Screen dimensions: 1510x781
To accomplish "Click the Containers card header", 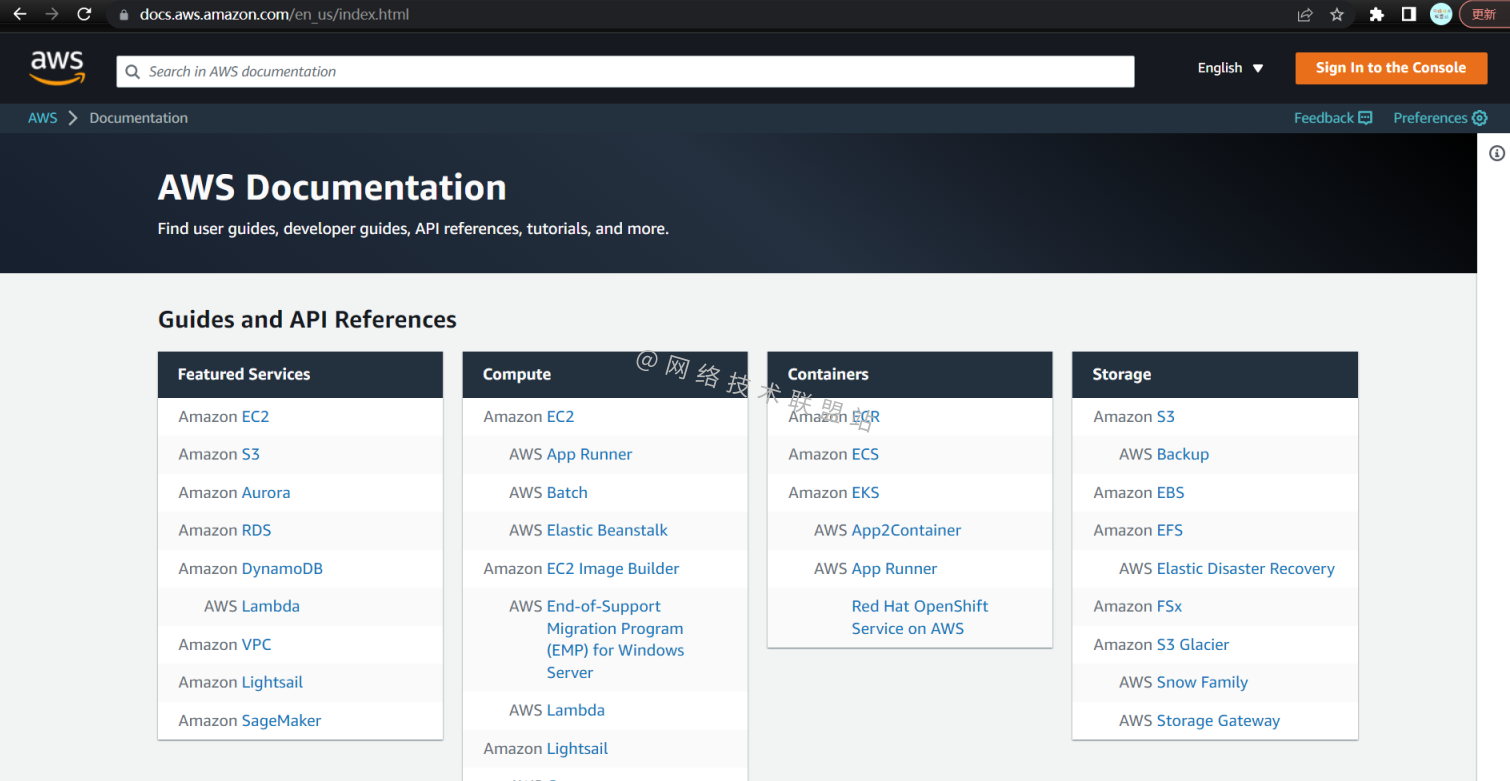I will tap(910, 375).
